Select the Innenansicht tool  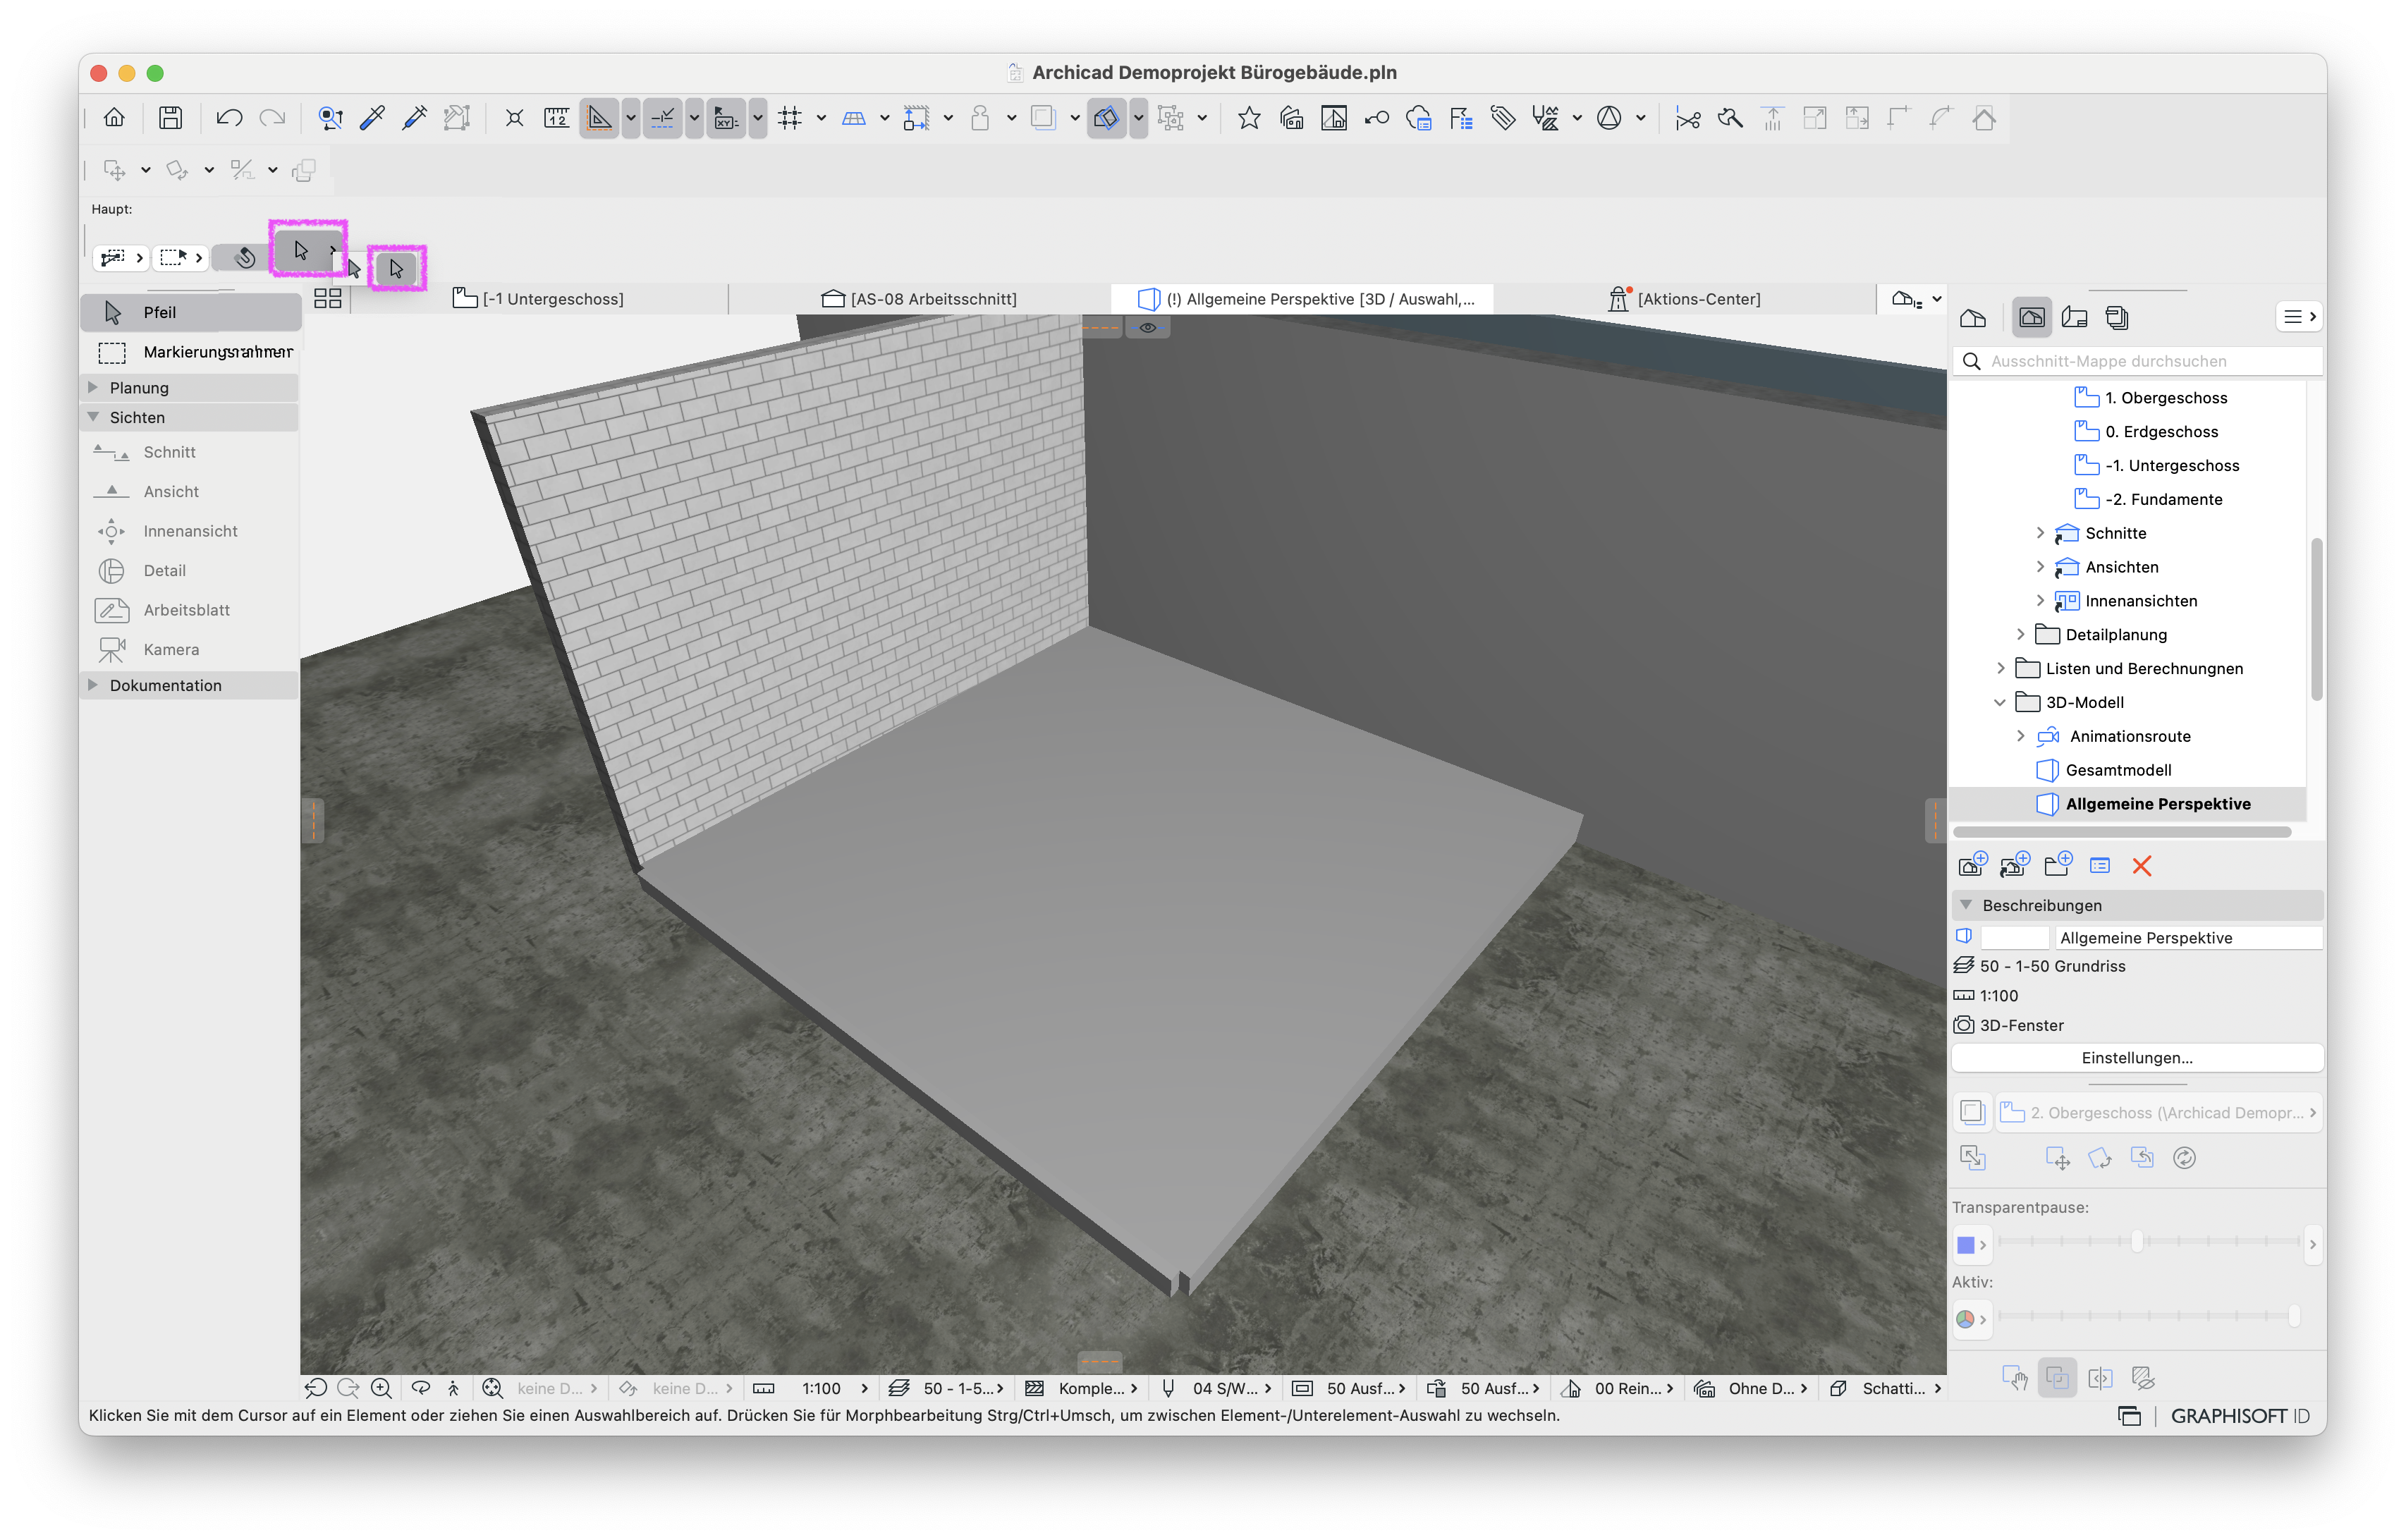click(190, 531)
